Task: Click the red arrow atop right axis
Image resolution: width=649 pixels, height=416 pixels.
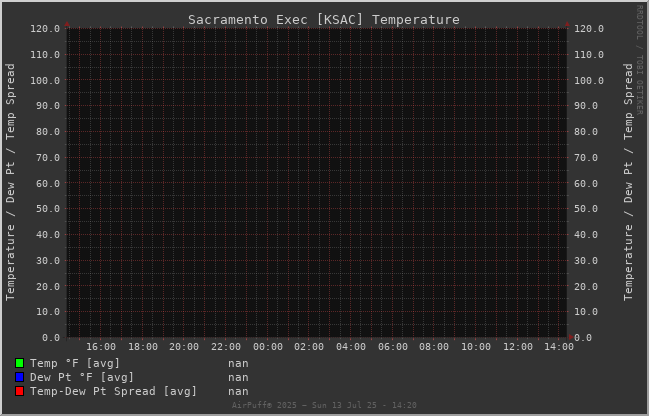Action: coord(567,24)
